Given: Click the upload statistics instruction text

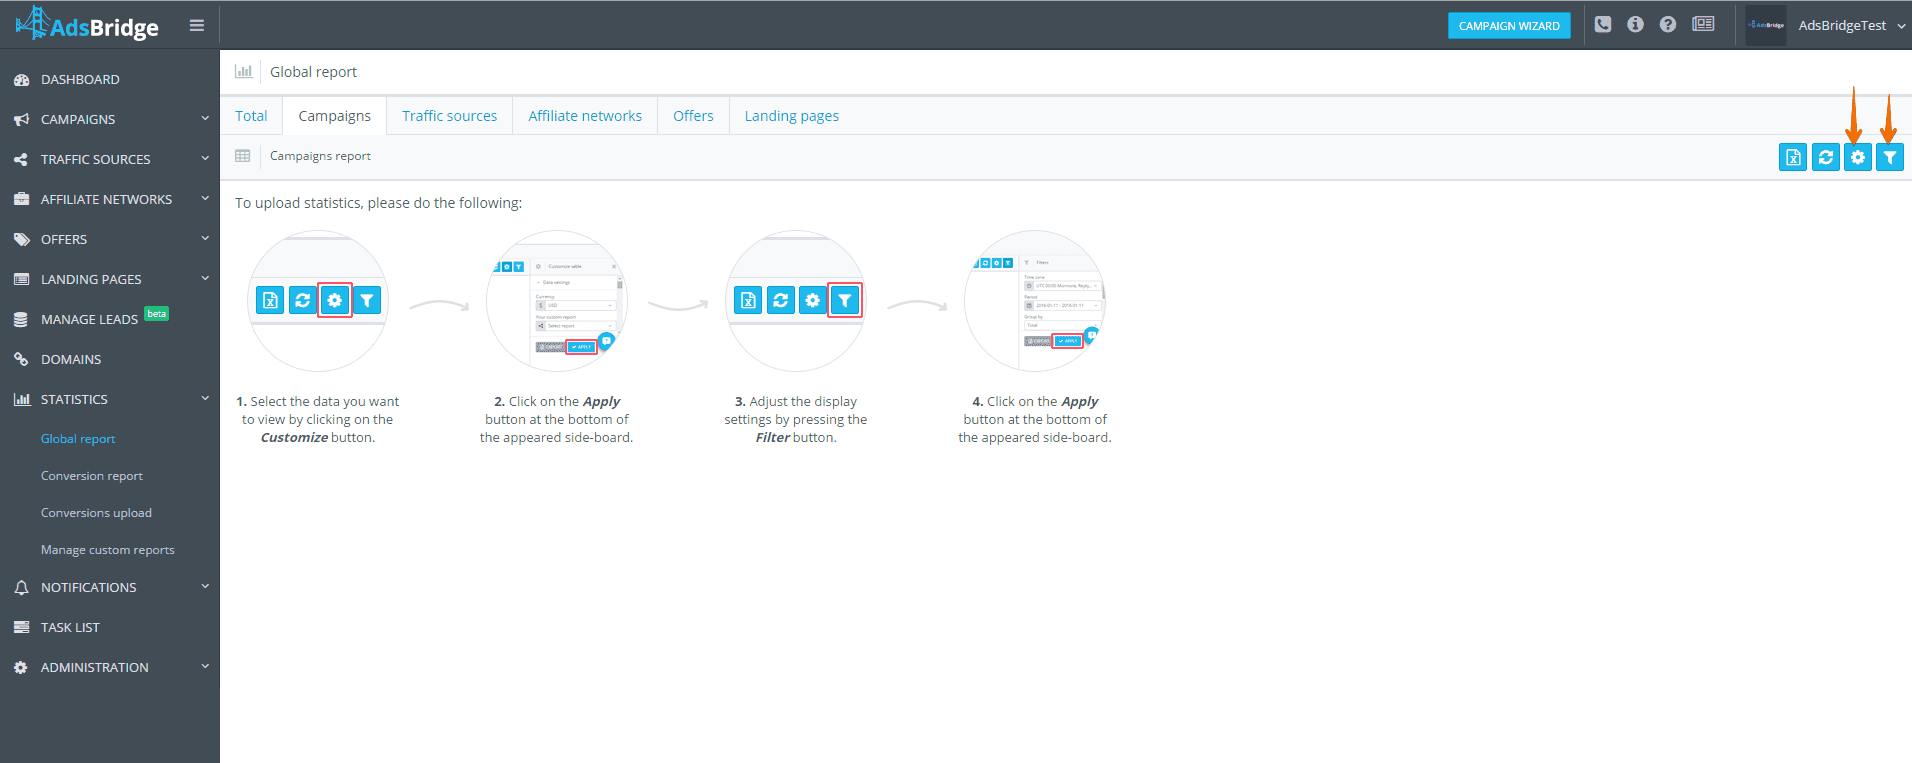Looking at the screenshot, I should 378,203.
